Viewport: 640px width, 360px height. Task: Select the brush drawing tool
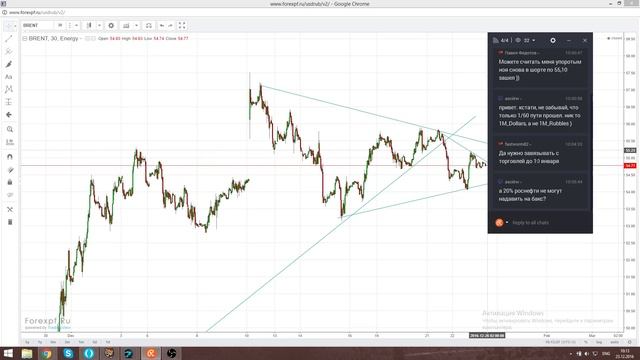pyautogui.click(x=9, y=64)
